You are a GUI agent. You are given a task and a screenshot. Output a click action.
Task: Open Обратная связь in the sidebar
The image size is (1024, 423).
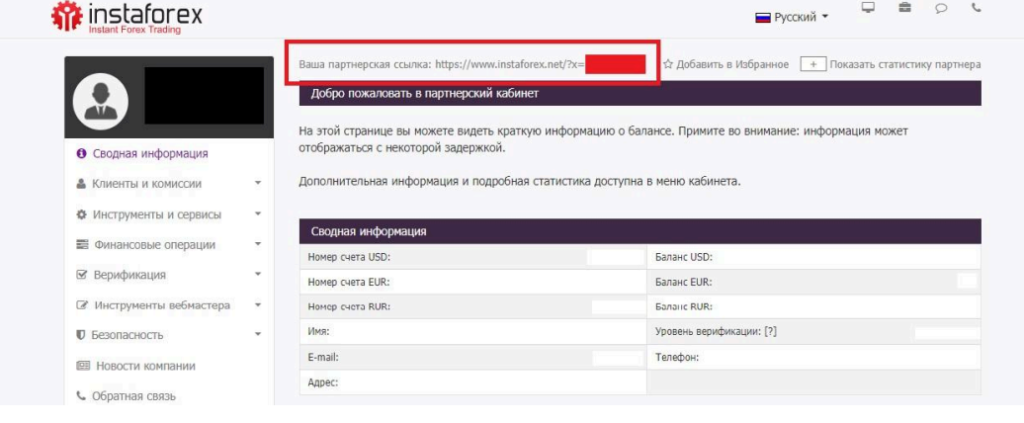tap(135, 396)
